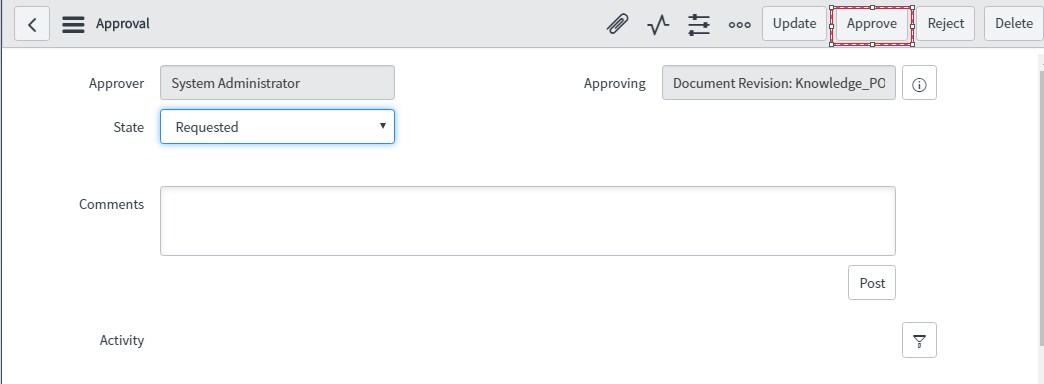
Task: Open the hamburger context menu beside Approval
Action: [x=73, y=24]
